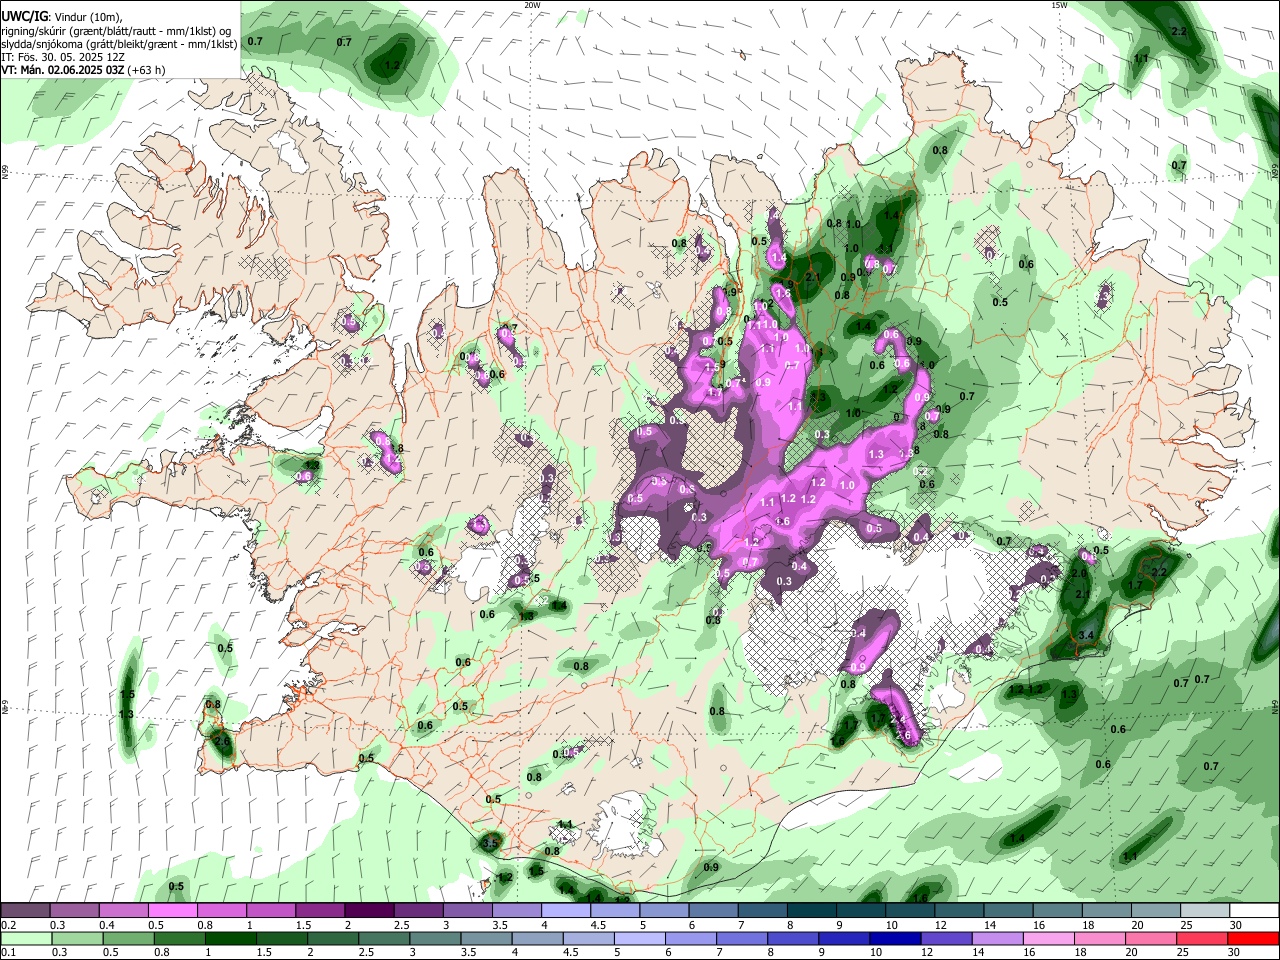Image resolution: width=1280 pixels, height=960 pixels.
Task: Click the 20W longitude label
Action: coord(532,5)
